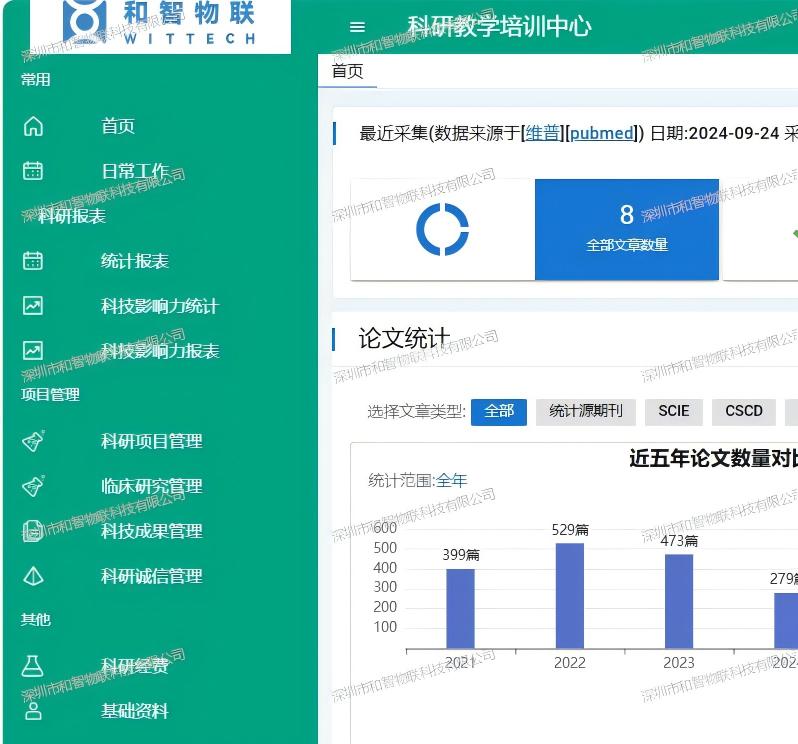Open the 维普 data source link

543,133
